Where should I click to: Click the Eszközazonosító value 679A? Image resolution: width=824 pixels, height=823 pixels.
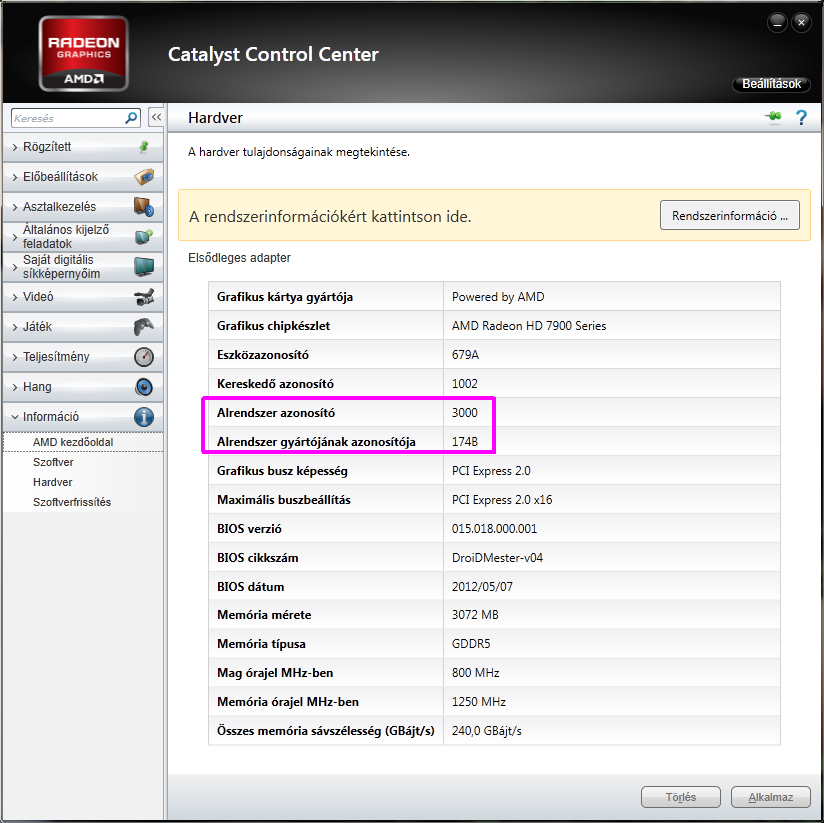(x=465, y=355)
